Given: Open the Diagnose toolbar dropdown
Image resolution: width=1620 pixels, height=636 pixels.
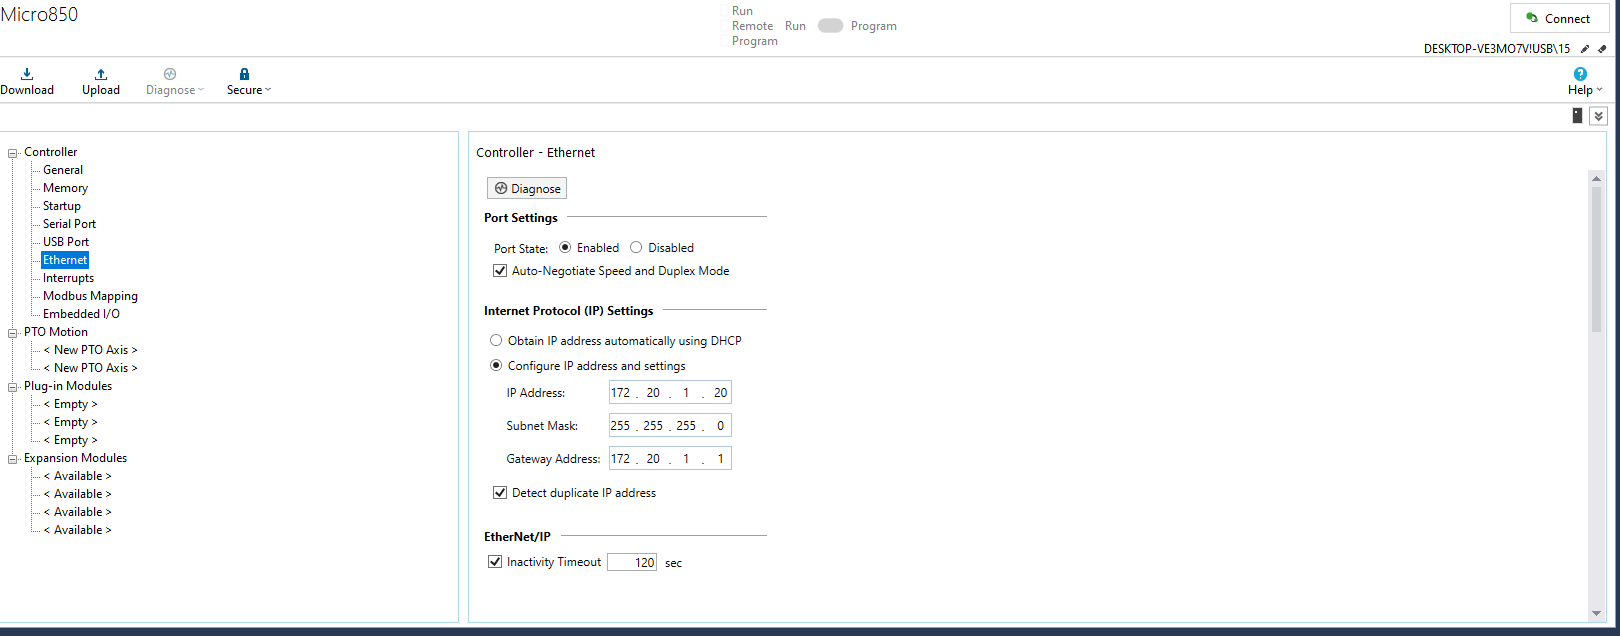Looking at the screenshot, I should [x=174, y=81].
